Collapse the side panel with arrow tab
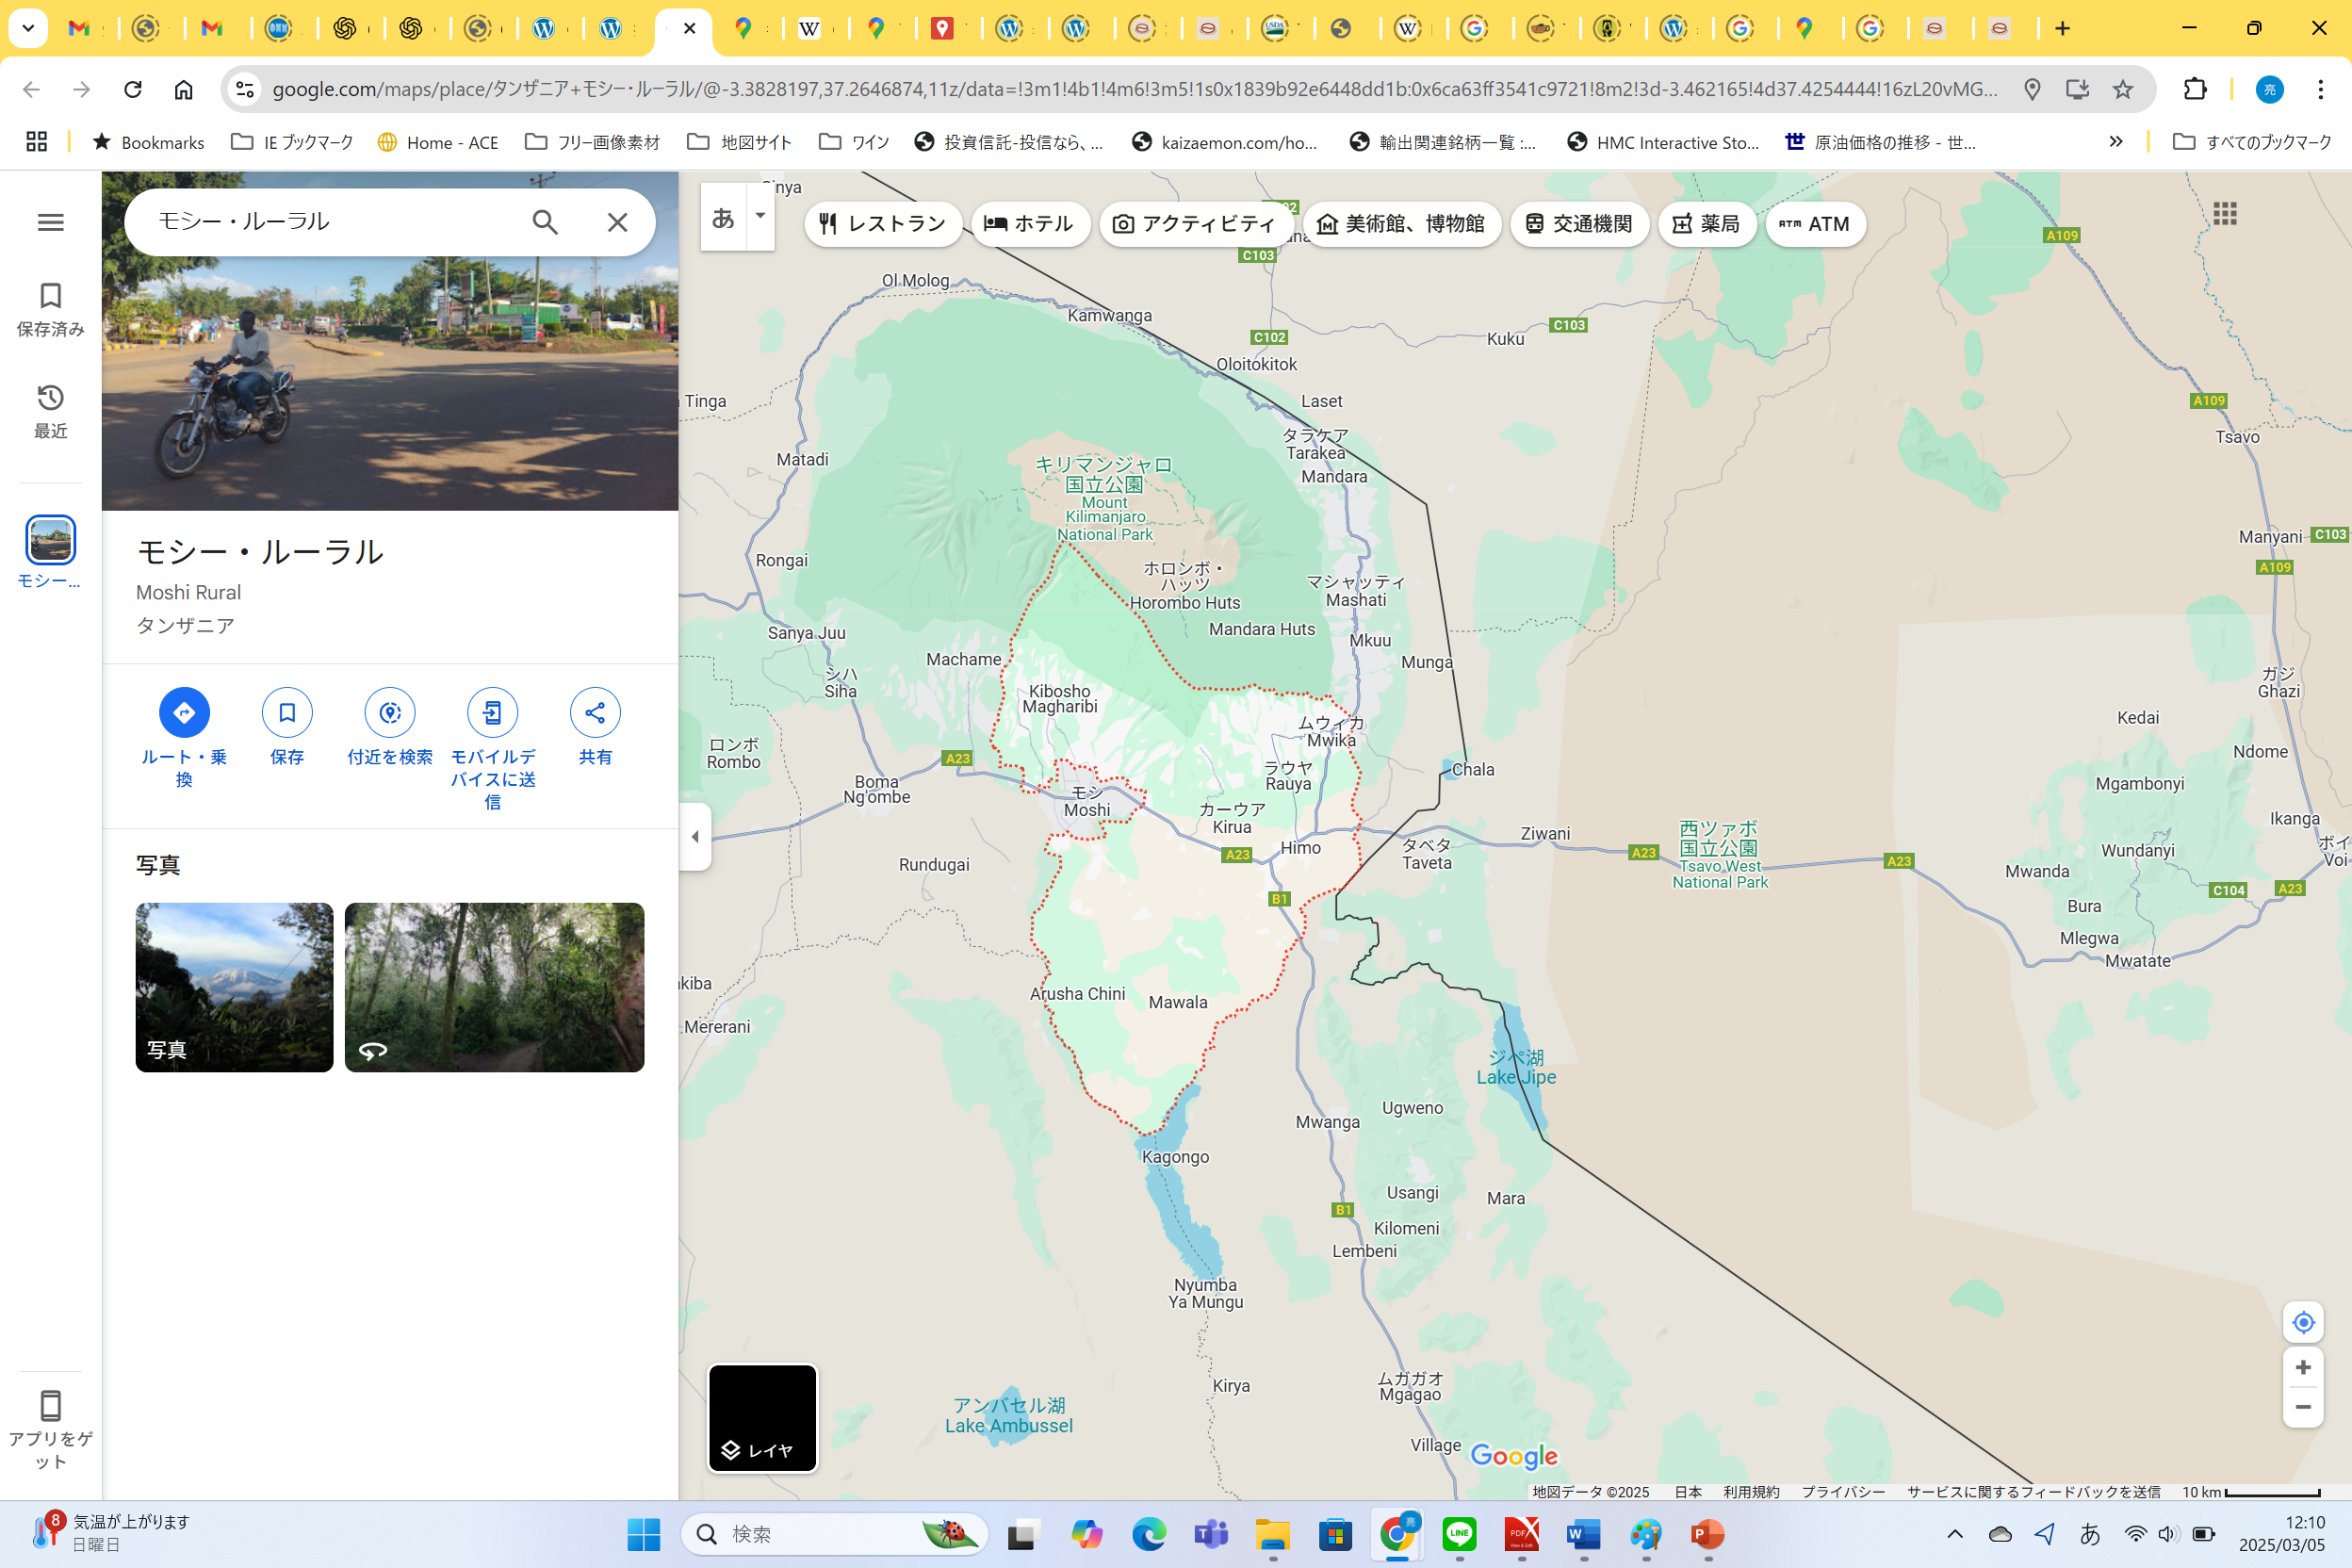 [x=695, y=836]
